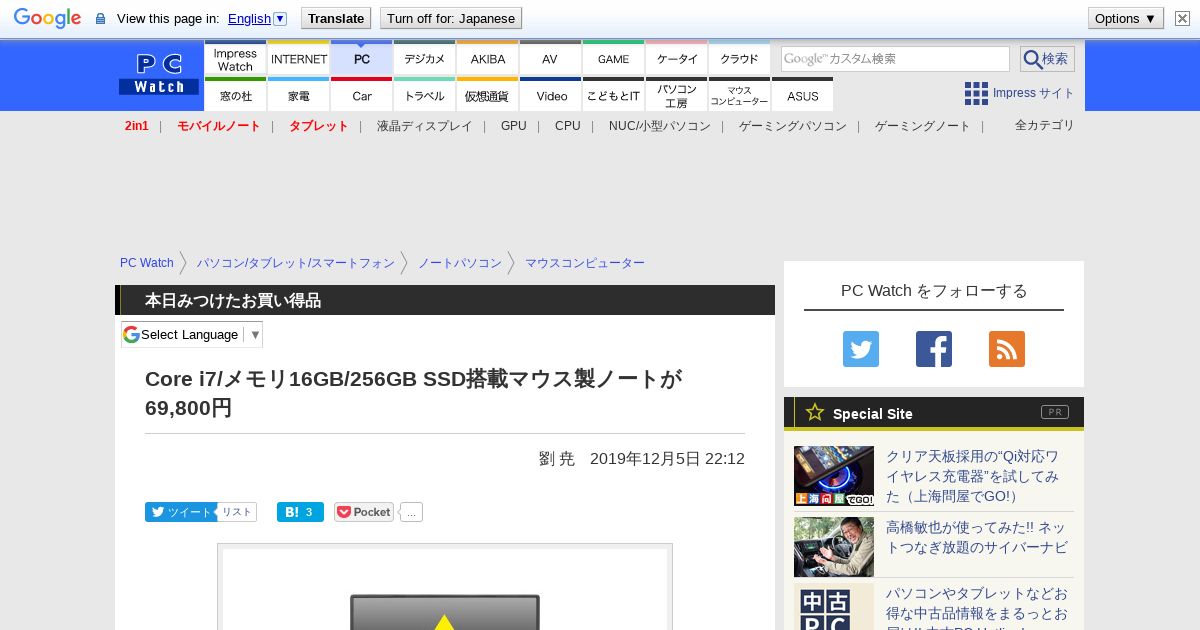Open the クラウド tab
This screenshot has width=1200, height=630.
pyautogui.click(x=740, y=59)
